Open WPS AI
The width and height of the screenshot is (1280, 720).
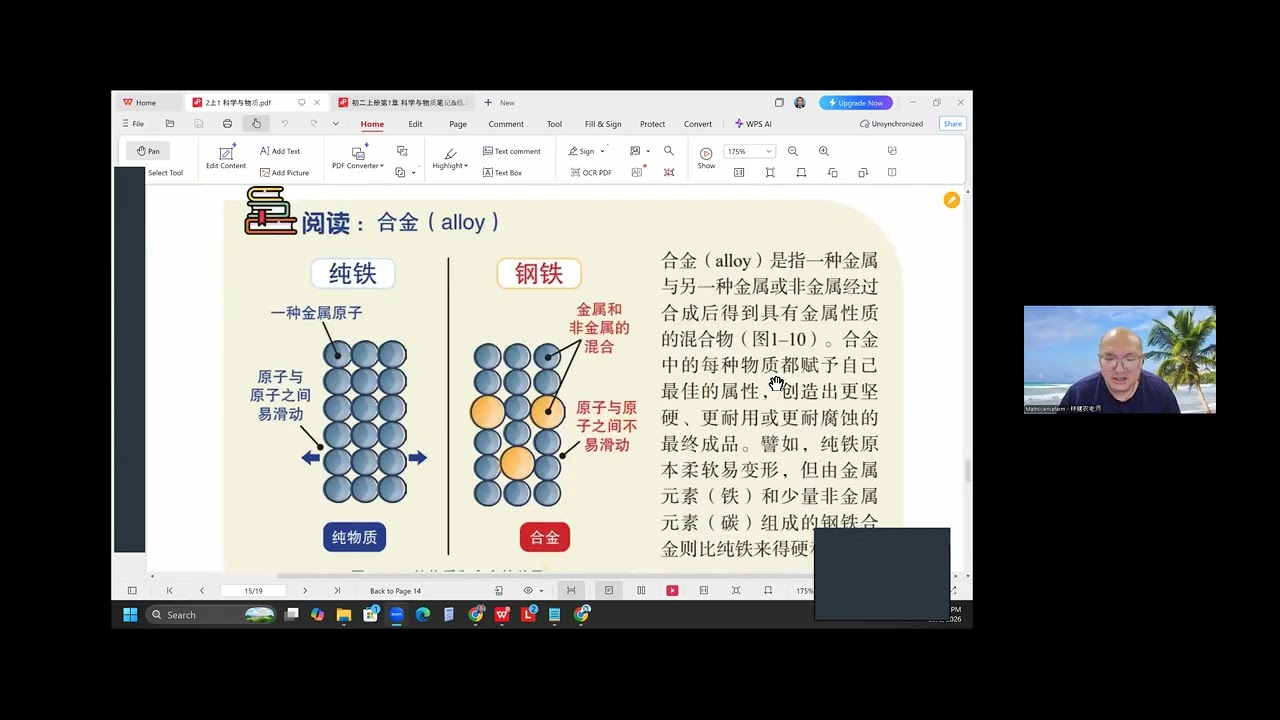753,124
